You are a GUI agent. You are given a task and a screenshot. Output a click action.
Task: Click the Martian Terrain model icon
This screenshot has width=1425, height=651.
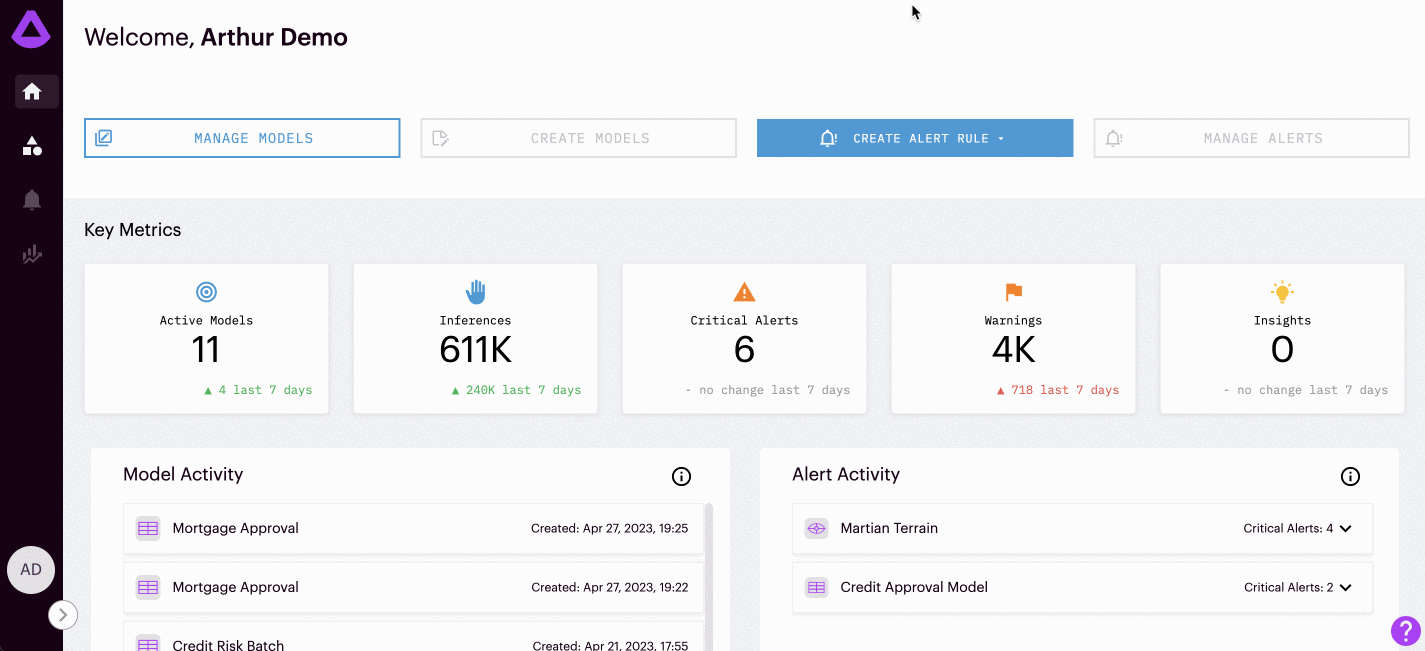pyautogui.click(x=817, y=528)
